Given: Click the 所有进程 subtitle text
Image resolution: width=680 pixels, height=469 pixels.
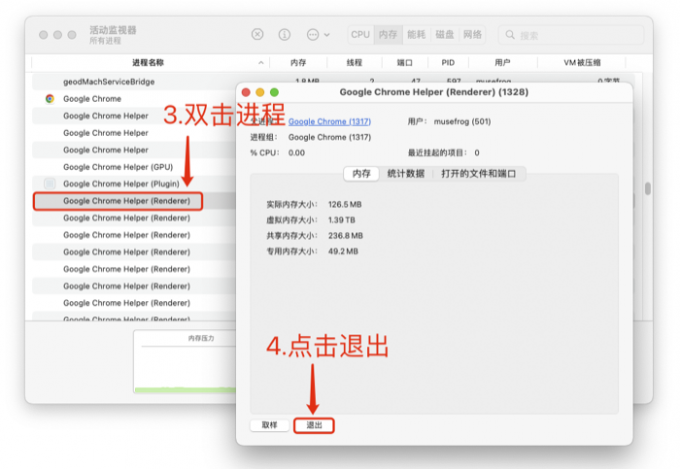Looking at the screenshot, I should click(105, 41).
